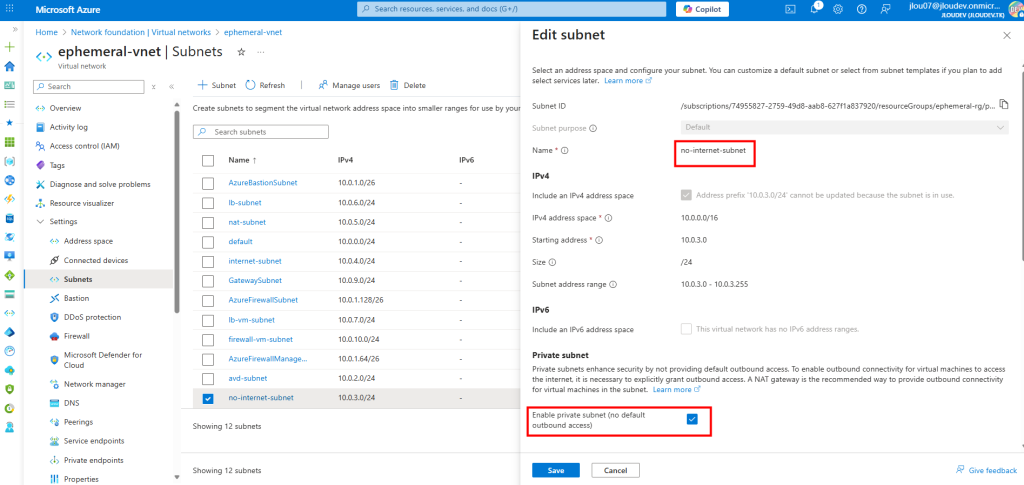Sort subnets by Name column

[x=242, y=161]
